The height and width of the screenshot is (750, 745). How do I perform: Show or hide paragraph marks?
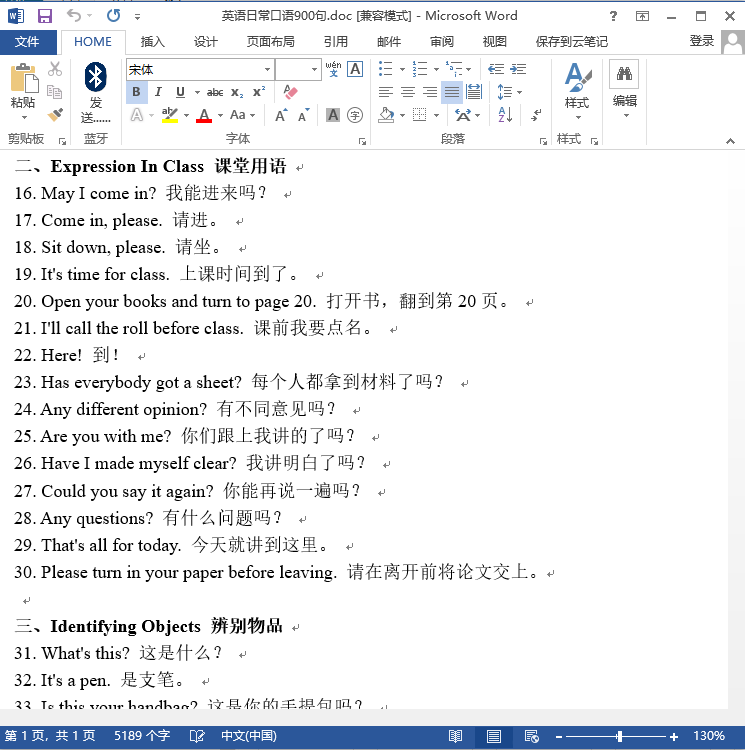tap(536, 115)
